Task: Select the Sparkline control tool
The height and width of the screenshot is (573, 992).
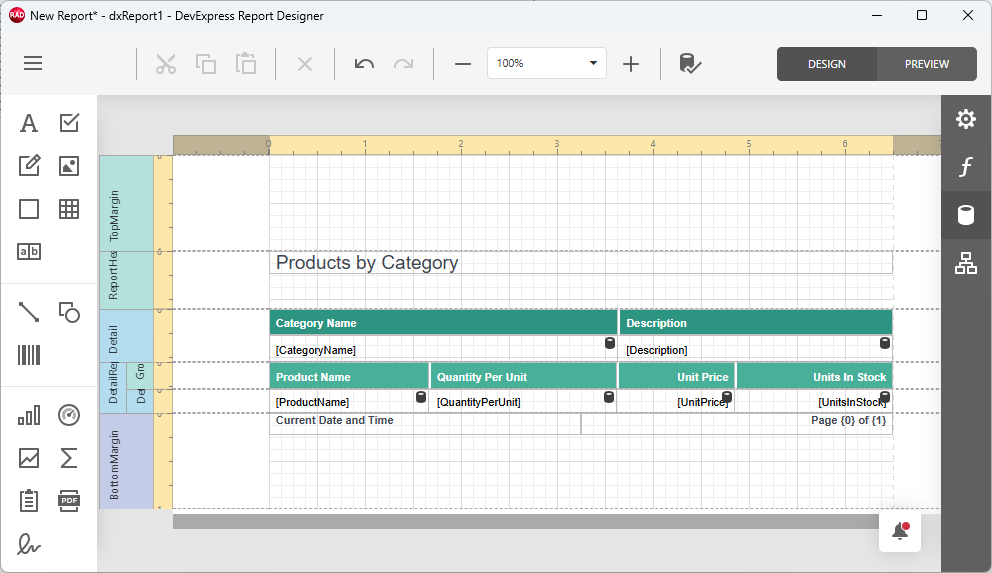Action: point(28,458)
